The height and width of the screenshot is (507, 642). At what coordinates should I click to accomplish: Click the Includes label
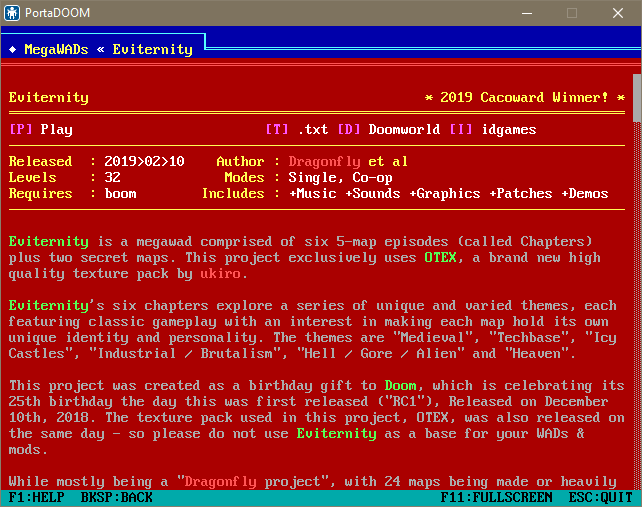pyautogui.click(x=233, y=193)
